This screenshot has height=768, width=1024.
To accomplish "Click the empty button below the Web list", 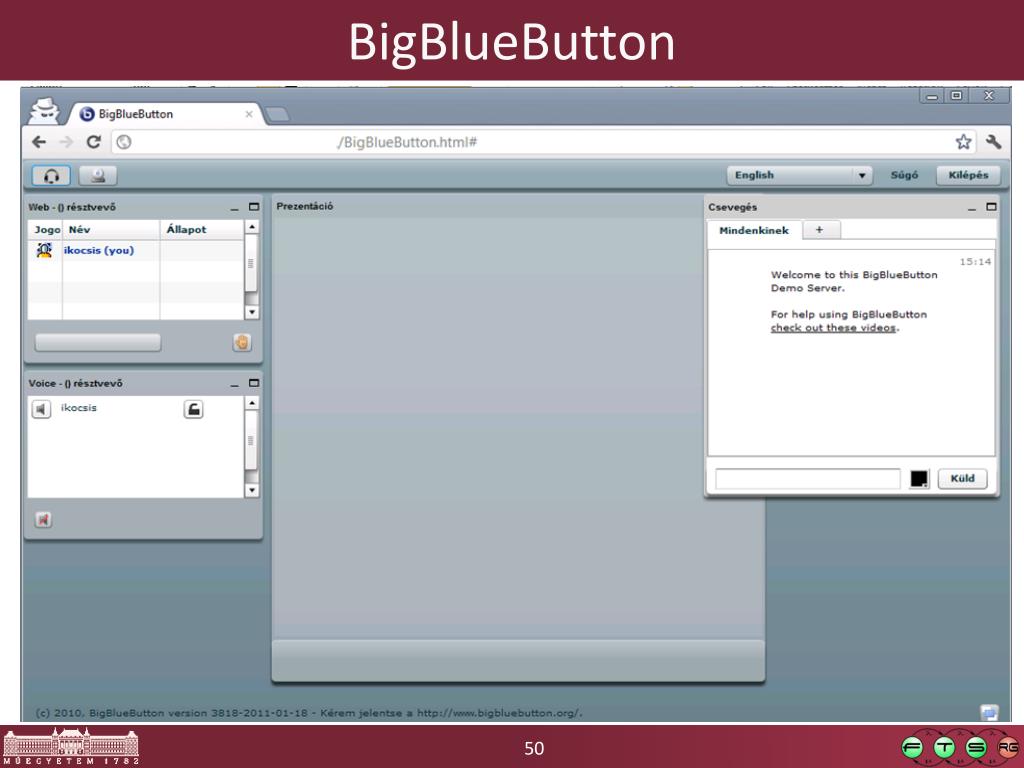I will (98, 342).
